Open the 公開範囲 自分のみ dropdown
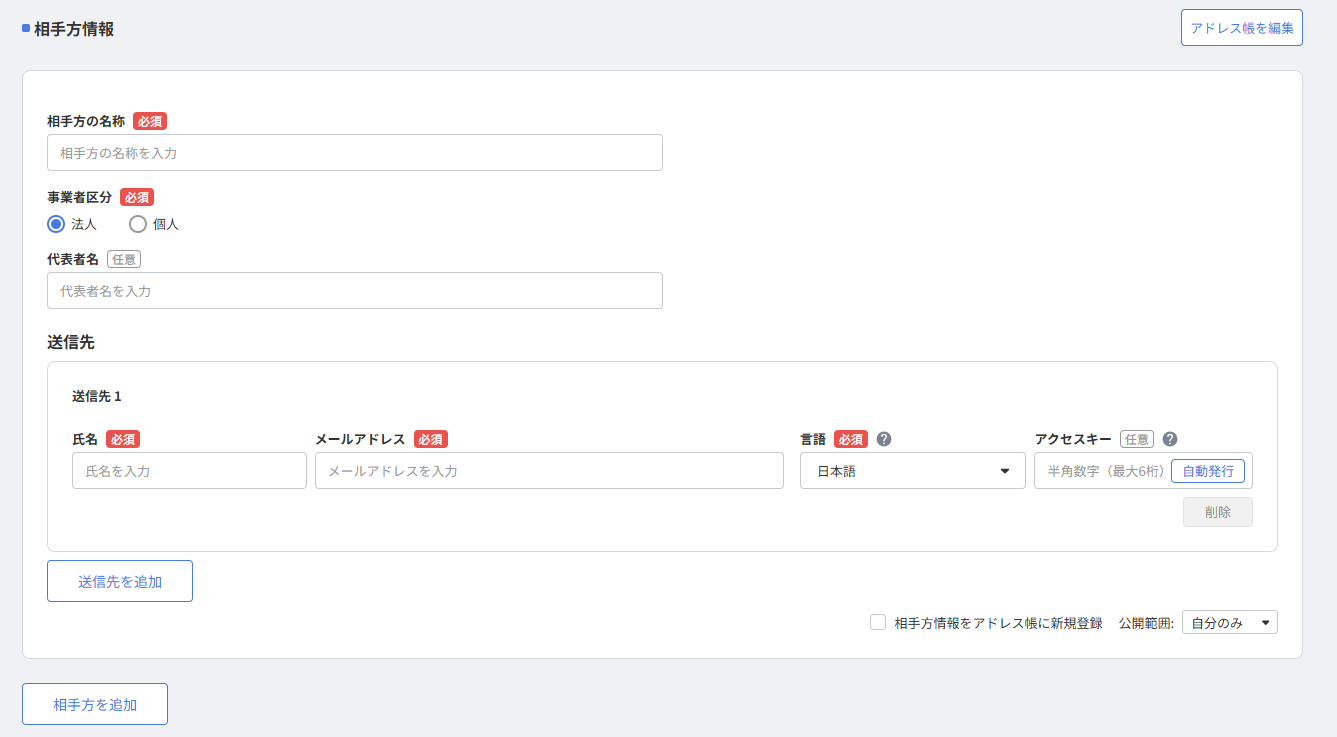This screenshot has height=737, width=1337. tap(1229, 623)
